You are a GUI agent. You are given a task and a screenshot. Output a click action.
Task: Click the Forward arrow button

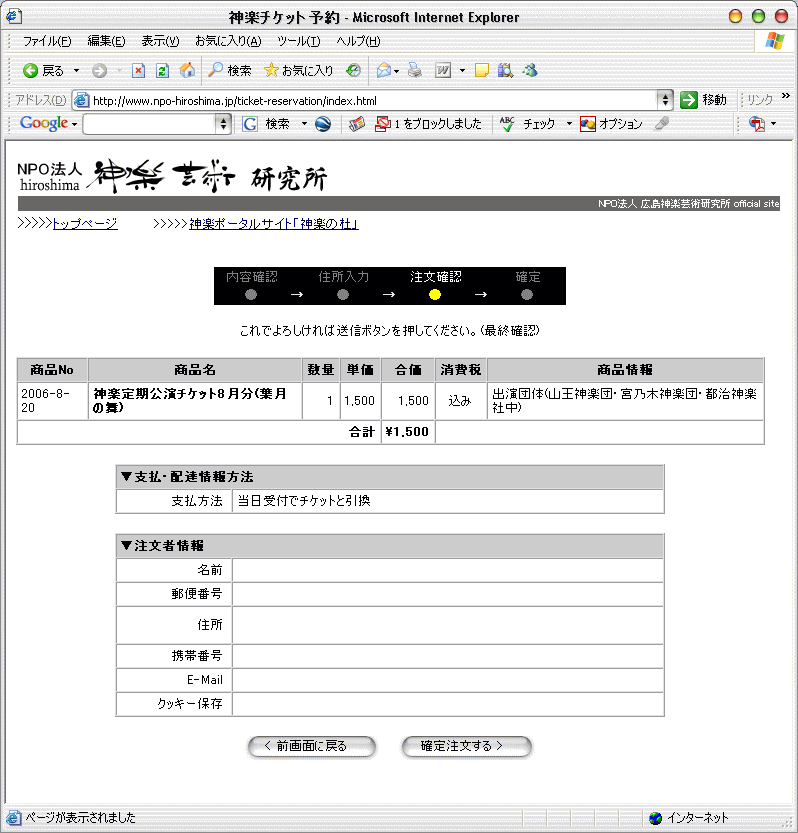tap(99, 70)
